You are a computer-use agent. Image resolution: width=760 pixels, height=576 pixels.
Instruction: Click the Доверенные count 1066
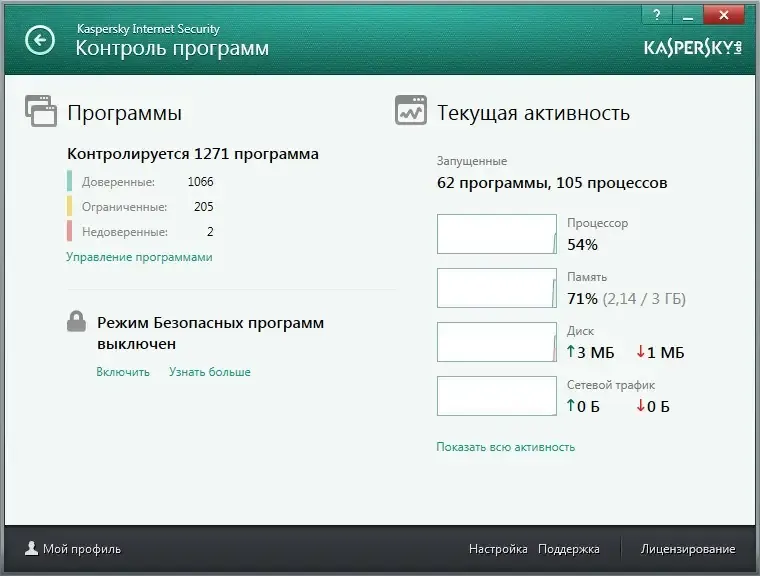pyautogui.click(x=200, y=182)
